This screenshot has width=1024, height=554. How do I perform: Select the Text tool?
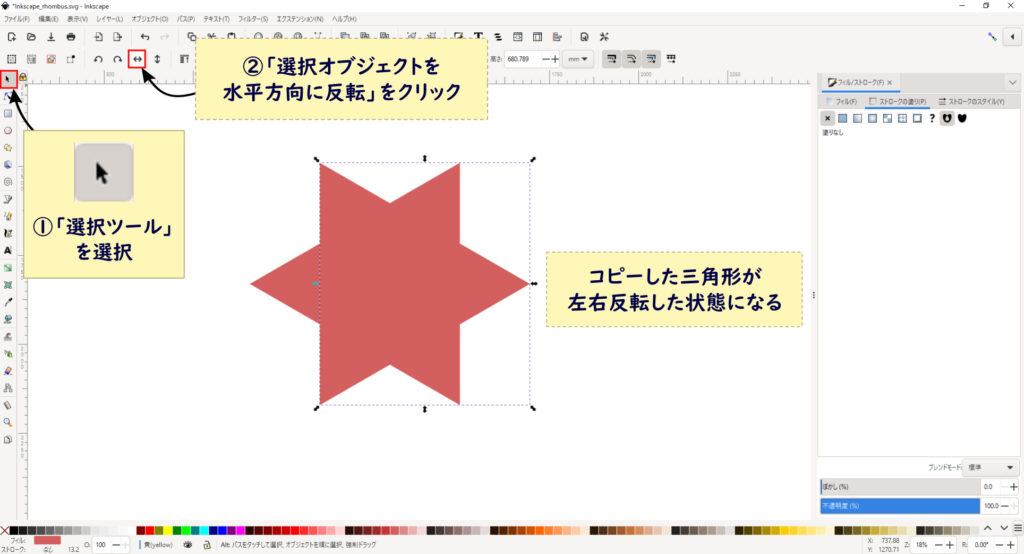click(x=8, y=250)
